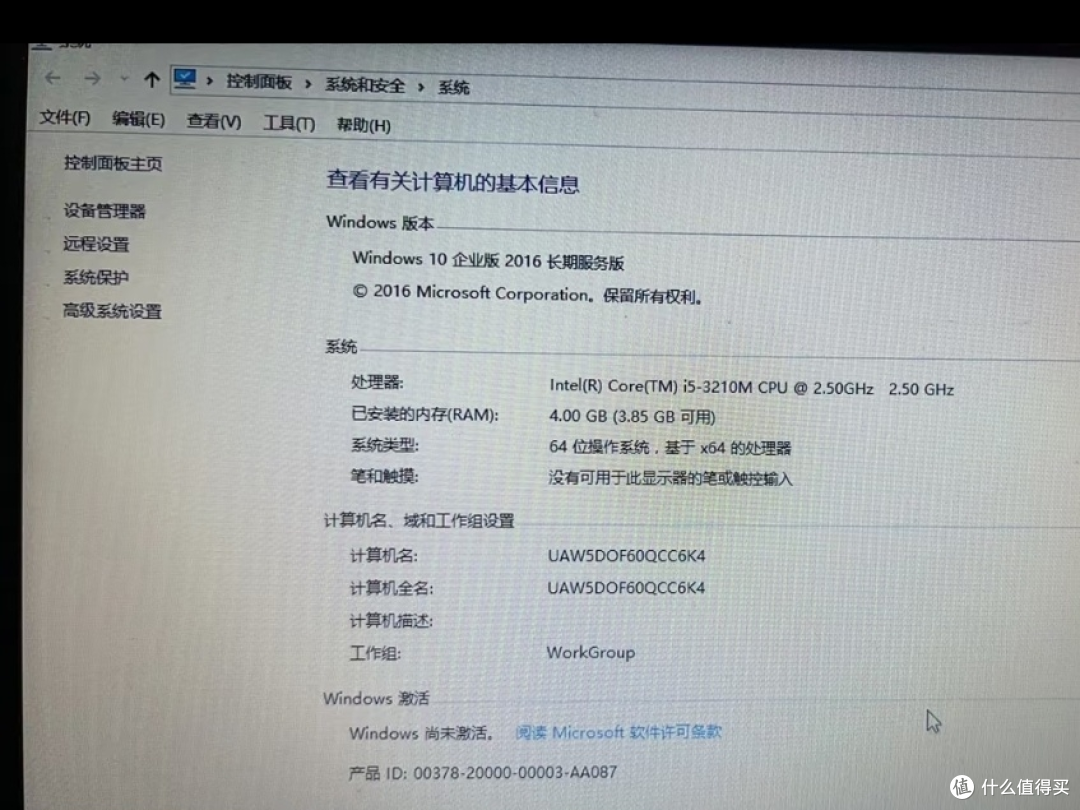Click the © 2016 Microsoft Corporation line

527,294
